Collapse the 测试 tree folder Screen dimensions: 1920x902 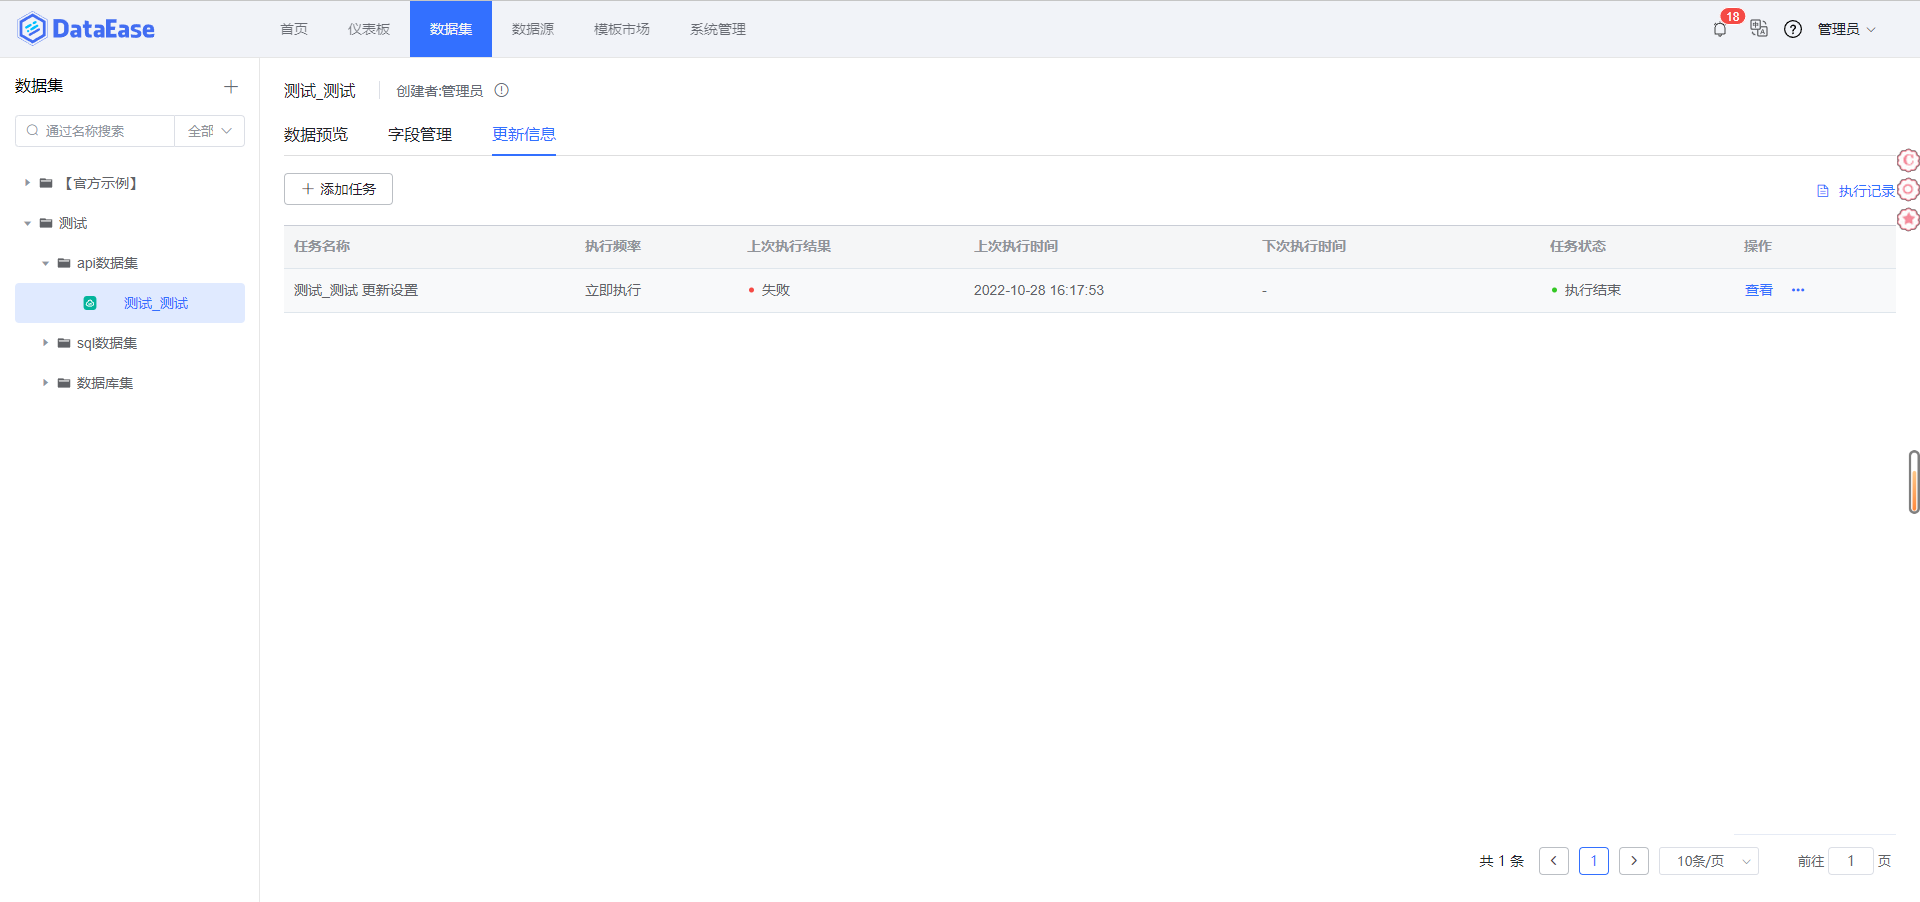(27, 223)
